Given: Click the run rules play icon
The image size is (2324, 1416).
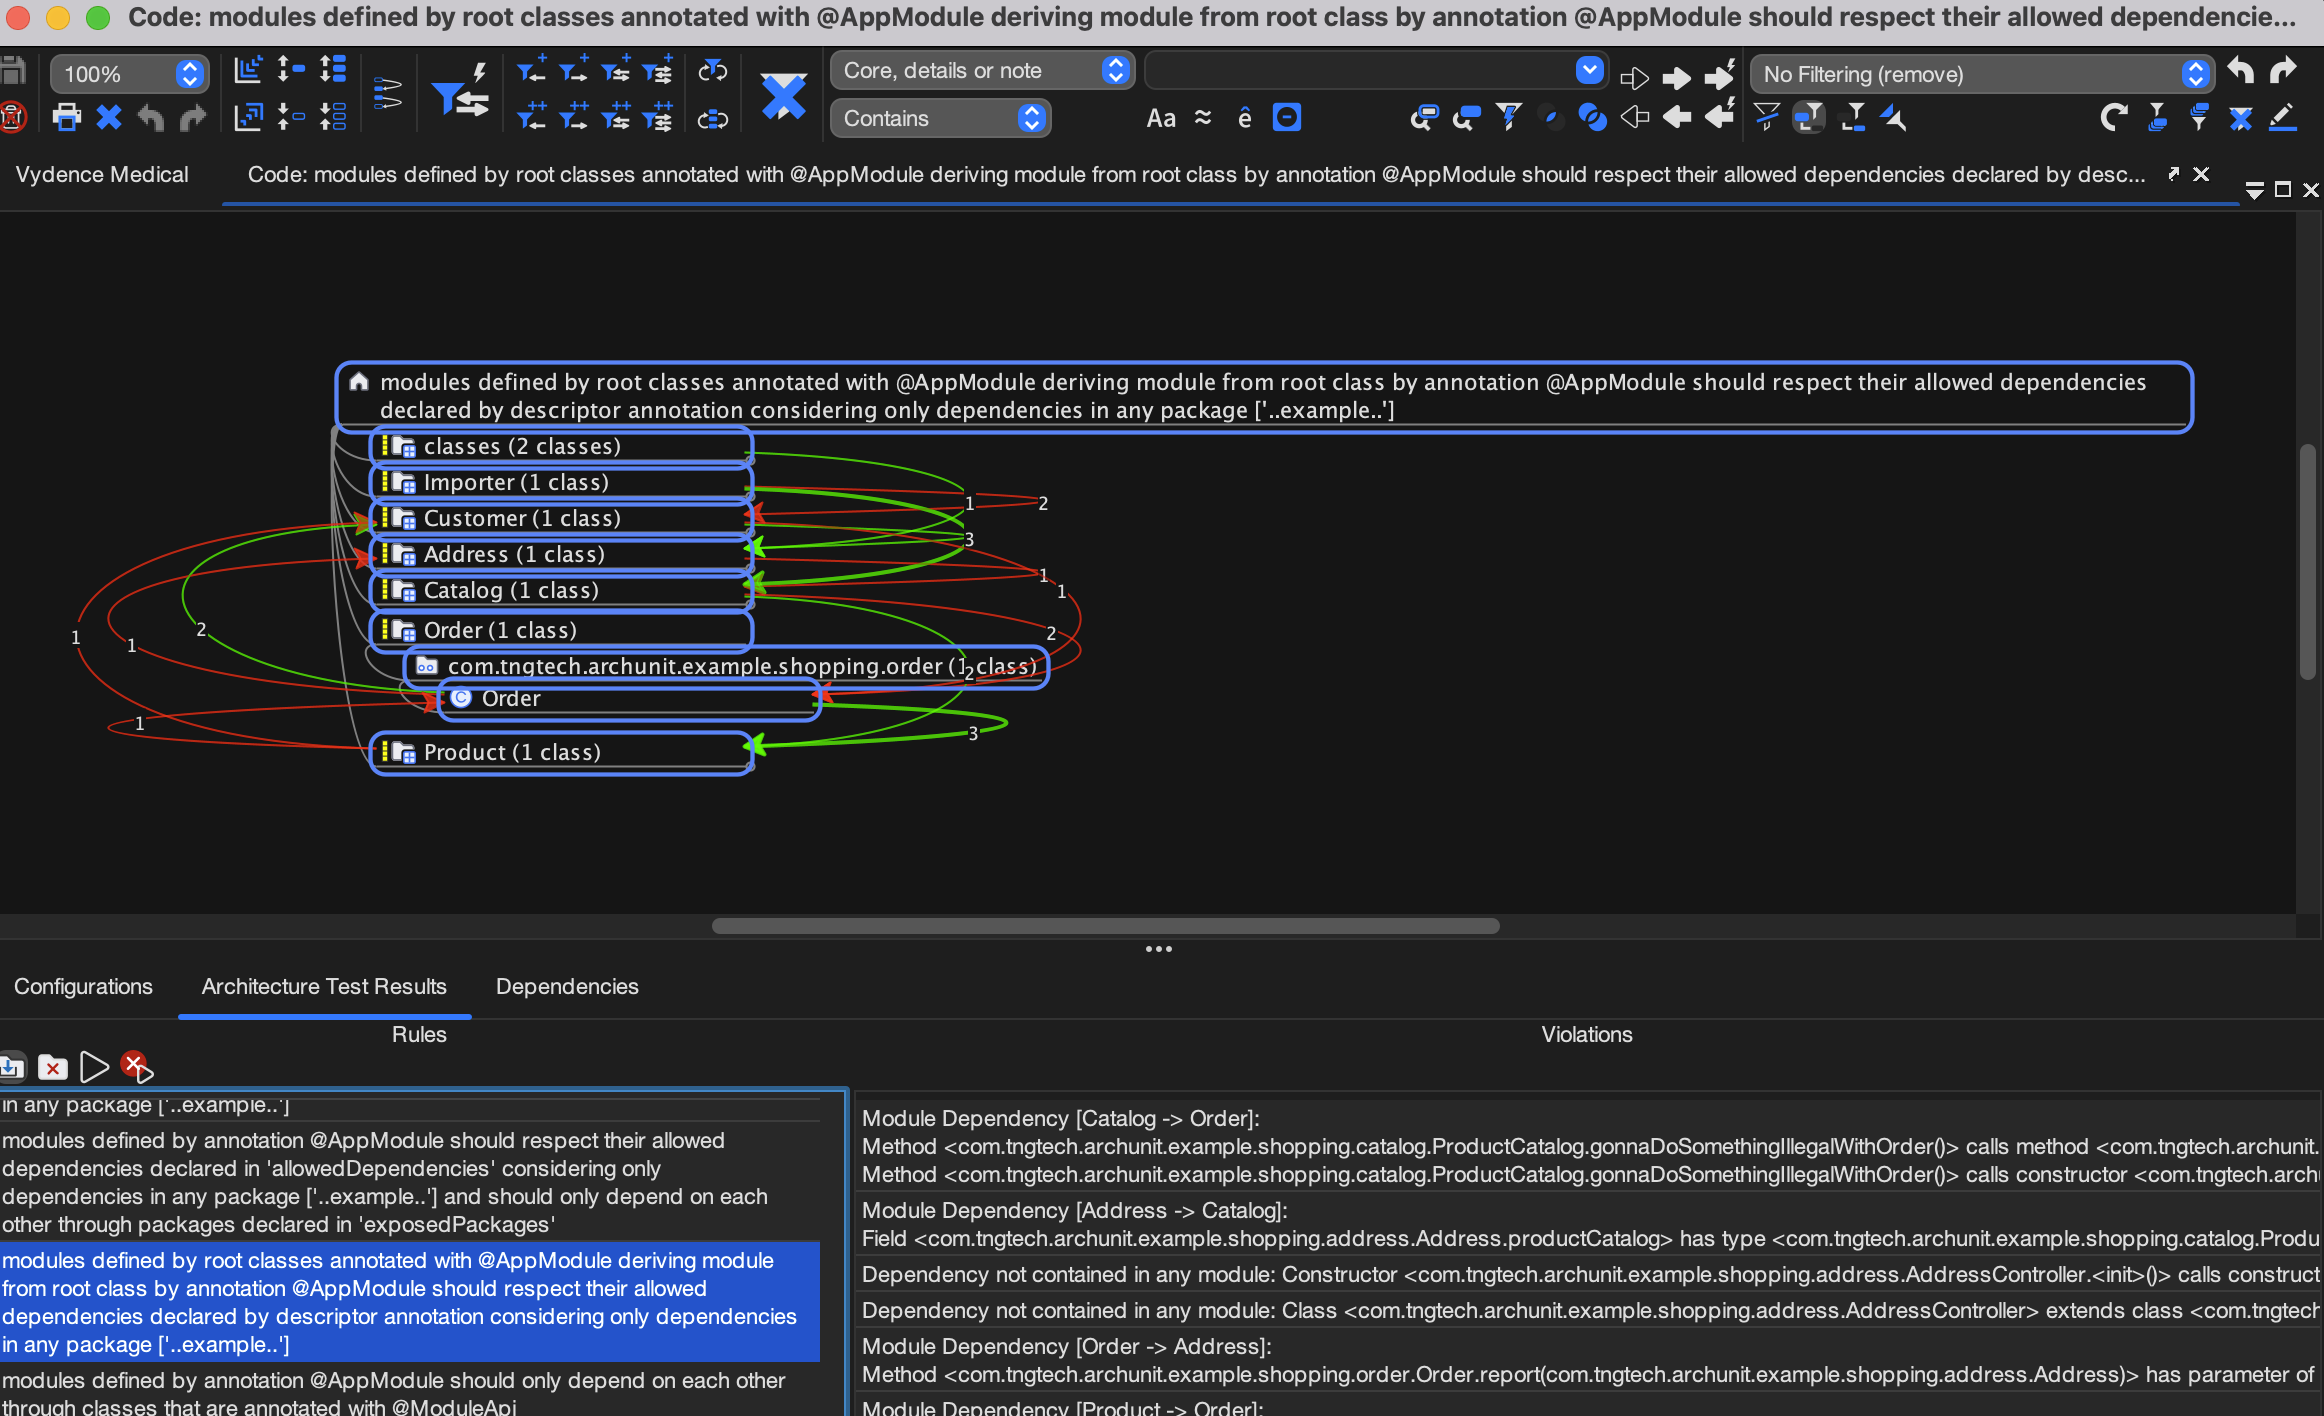Looking at the screenshot, I should point(94,1067).
